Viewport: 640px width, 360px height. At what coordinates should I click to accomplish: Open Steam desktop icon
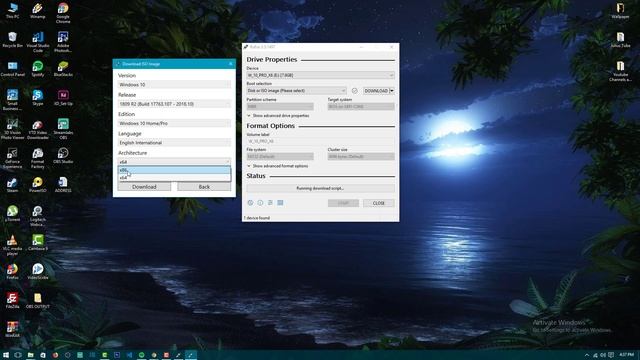click(12, 185)
